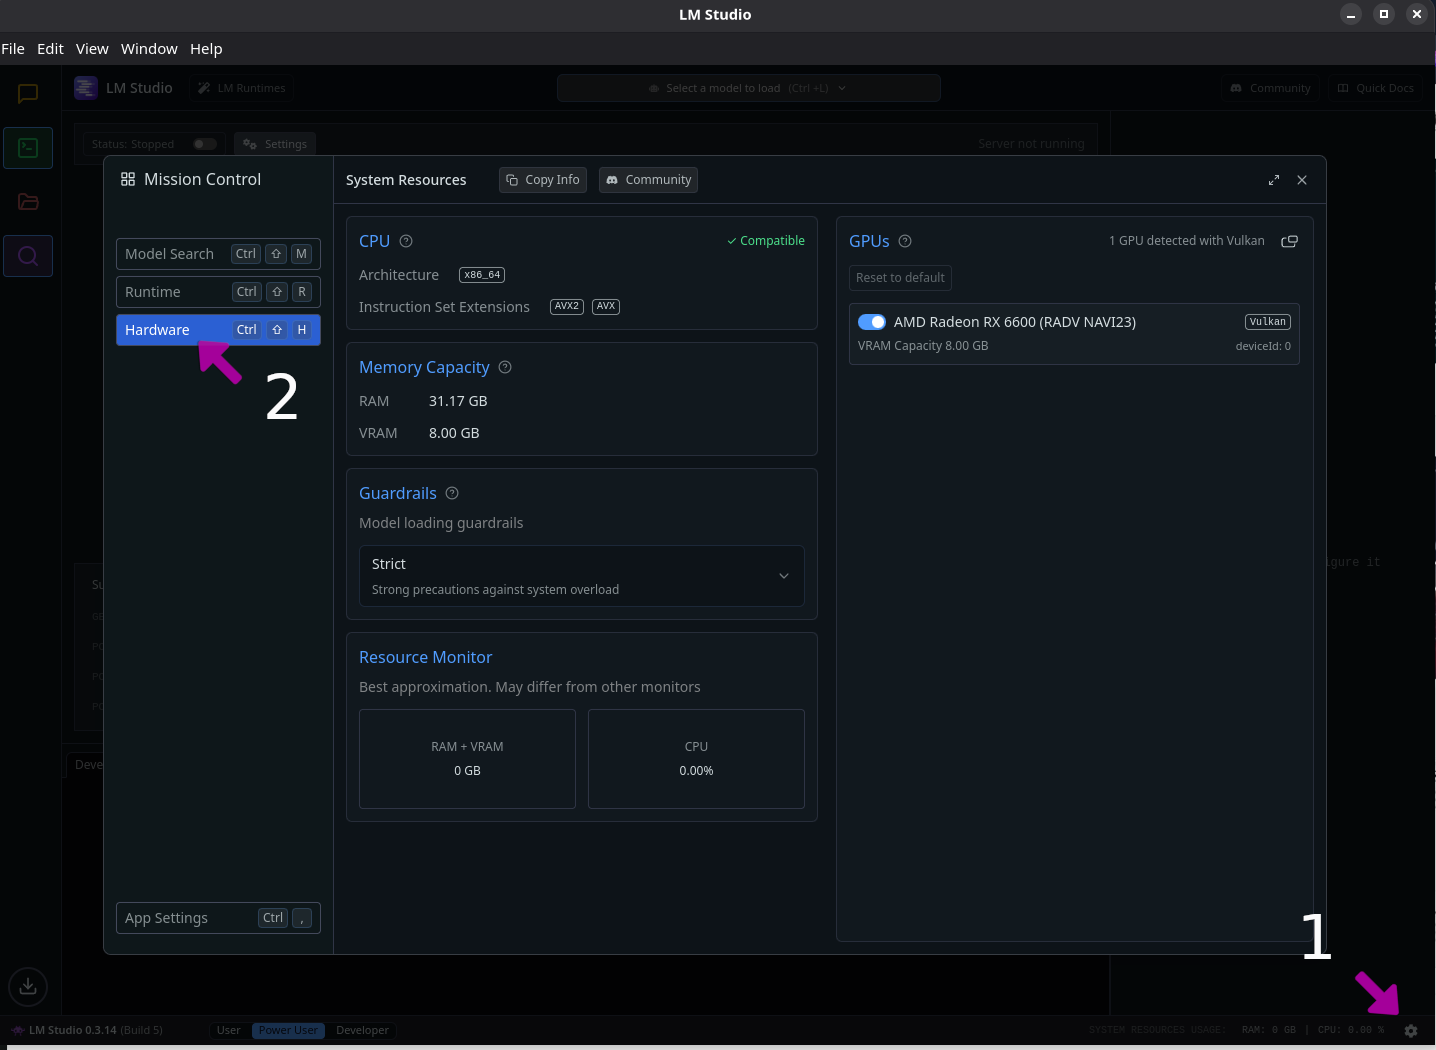Screen dimensions: 1436x1050
Task: Open the Edit menu
Action: coord(50,49)
